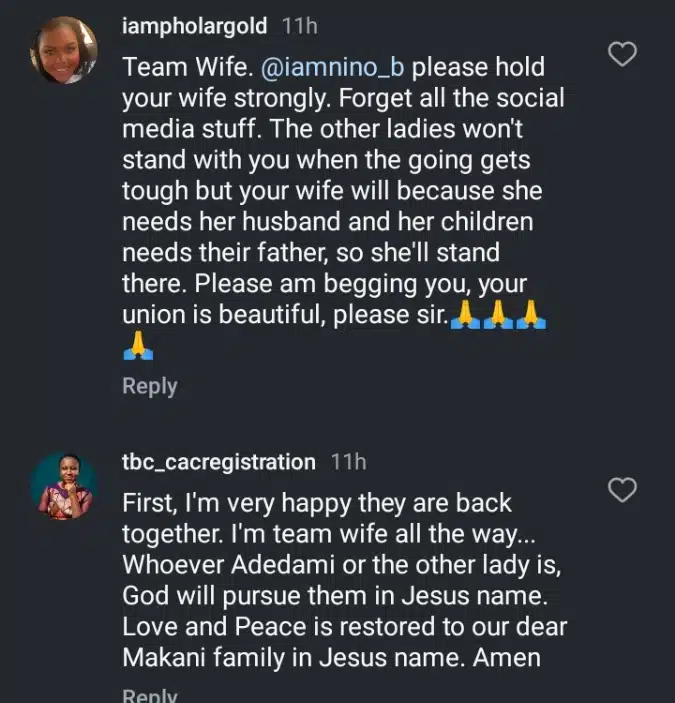Viewport: 675px width, 703px height.
Task: Click the 11h timestamp beside tbc_cacregistration
Action: pos(348,462)
